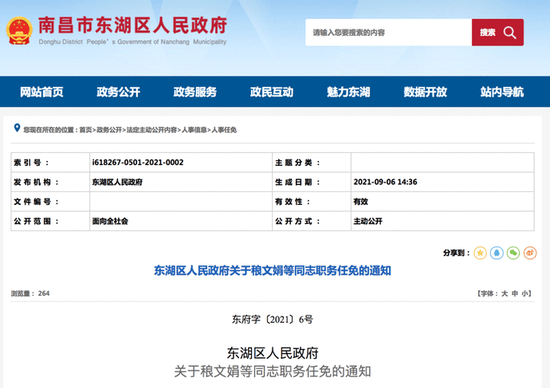The image size is (550, 388).
Task: Select disclosure scope 面向全社会
Action: [110, 221]
